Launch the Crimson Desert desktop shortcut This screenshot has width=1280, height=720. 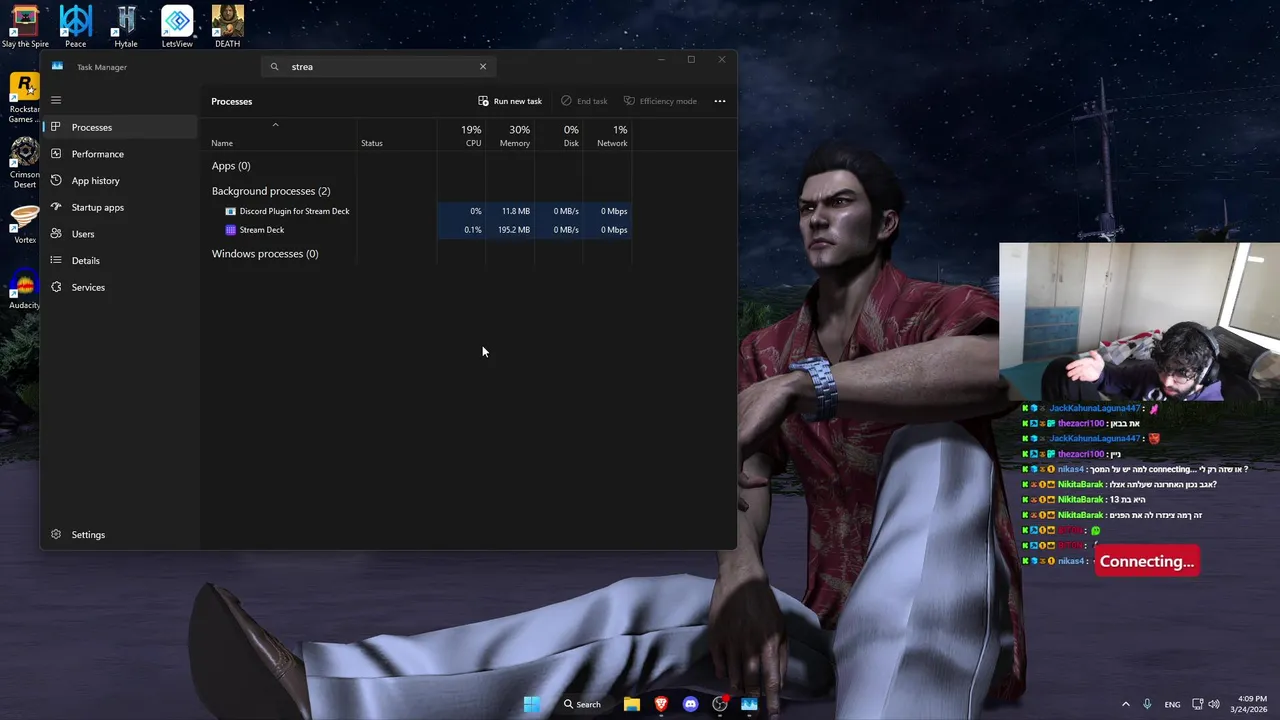coord(24,163)
